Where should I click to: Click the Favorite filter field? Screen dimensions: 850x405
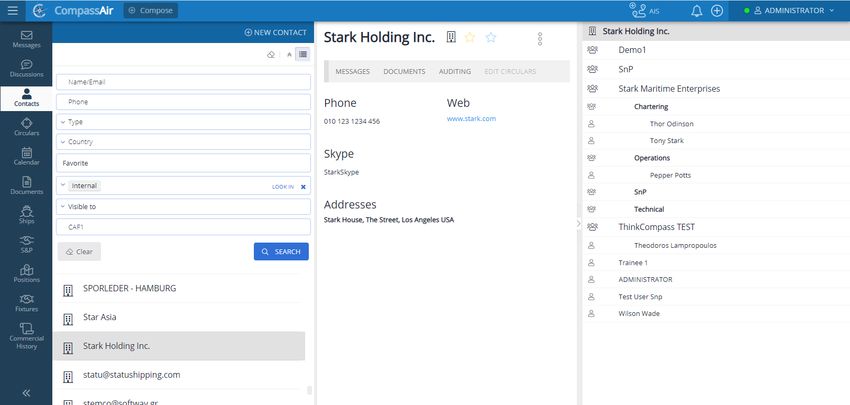pyautogui.click(x=183, y=163)
